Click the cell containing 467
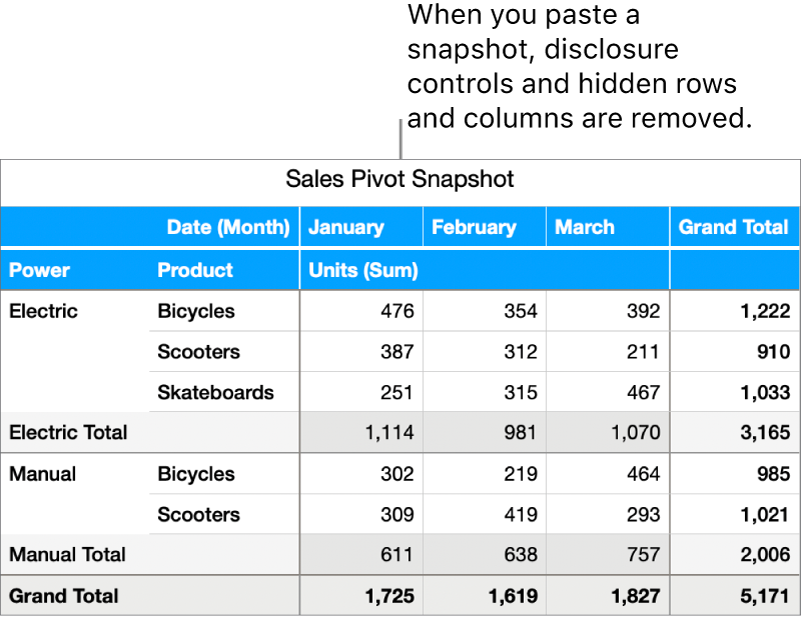This screenshot has width=802, height=618. pos(643,392)
